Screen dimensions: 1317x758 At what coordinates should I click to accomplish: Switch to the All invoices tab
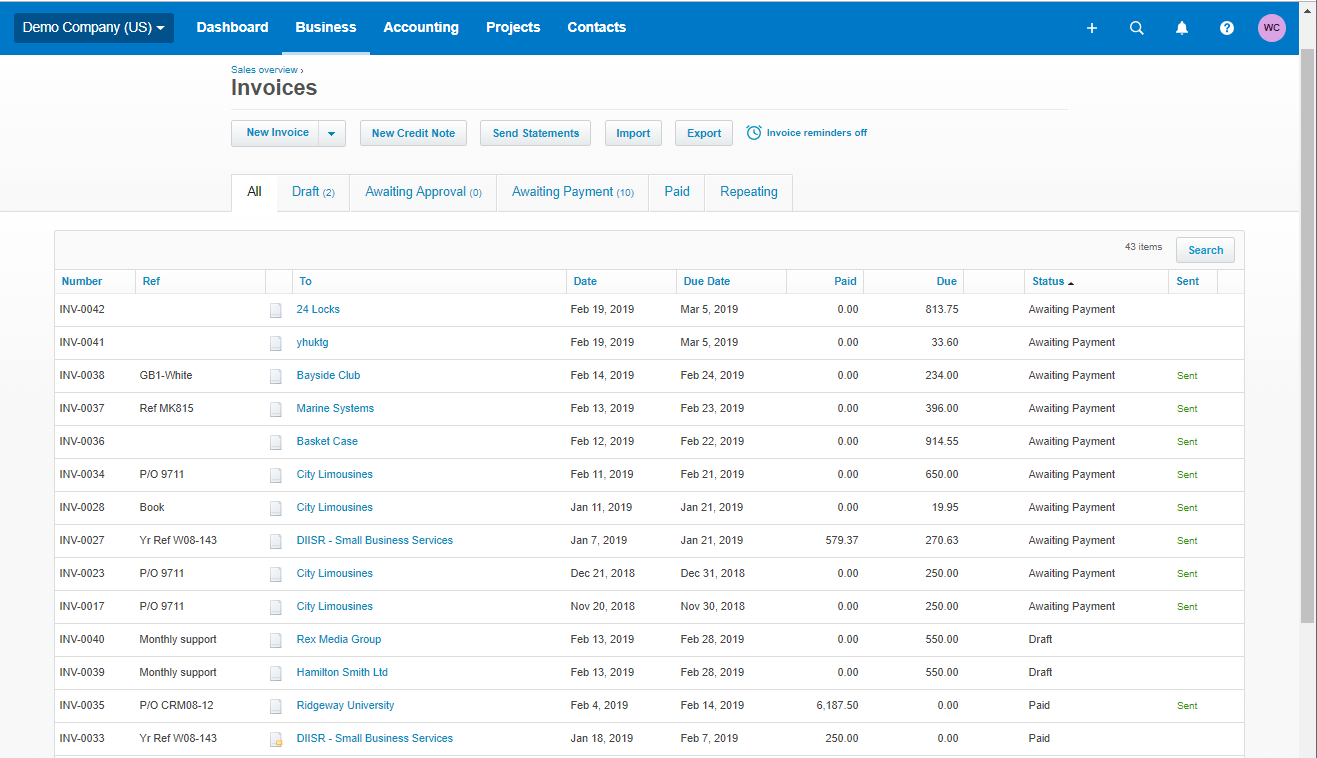tap(254, 192)
